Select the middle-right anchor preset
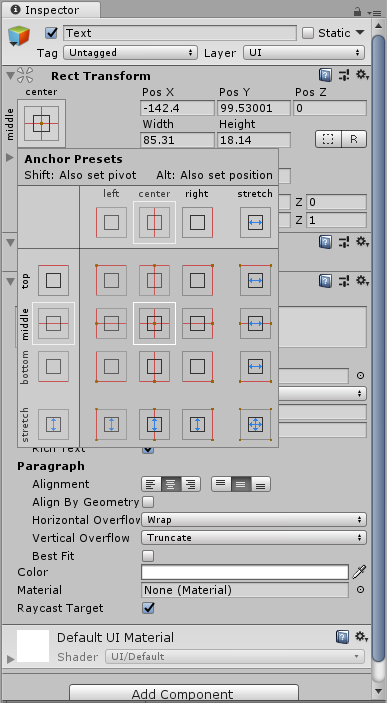This screenshot has height=703, width=387. pyautogui.click(x=197, y=323)
